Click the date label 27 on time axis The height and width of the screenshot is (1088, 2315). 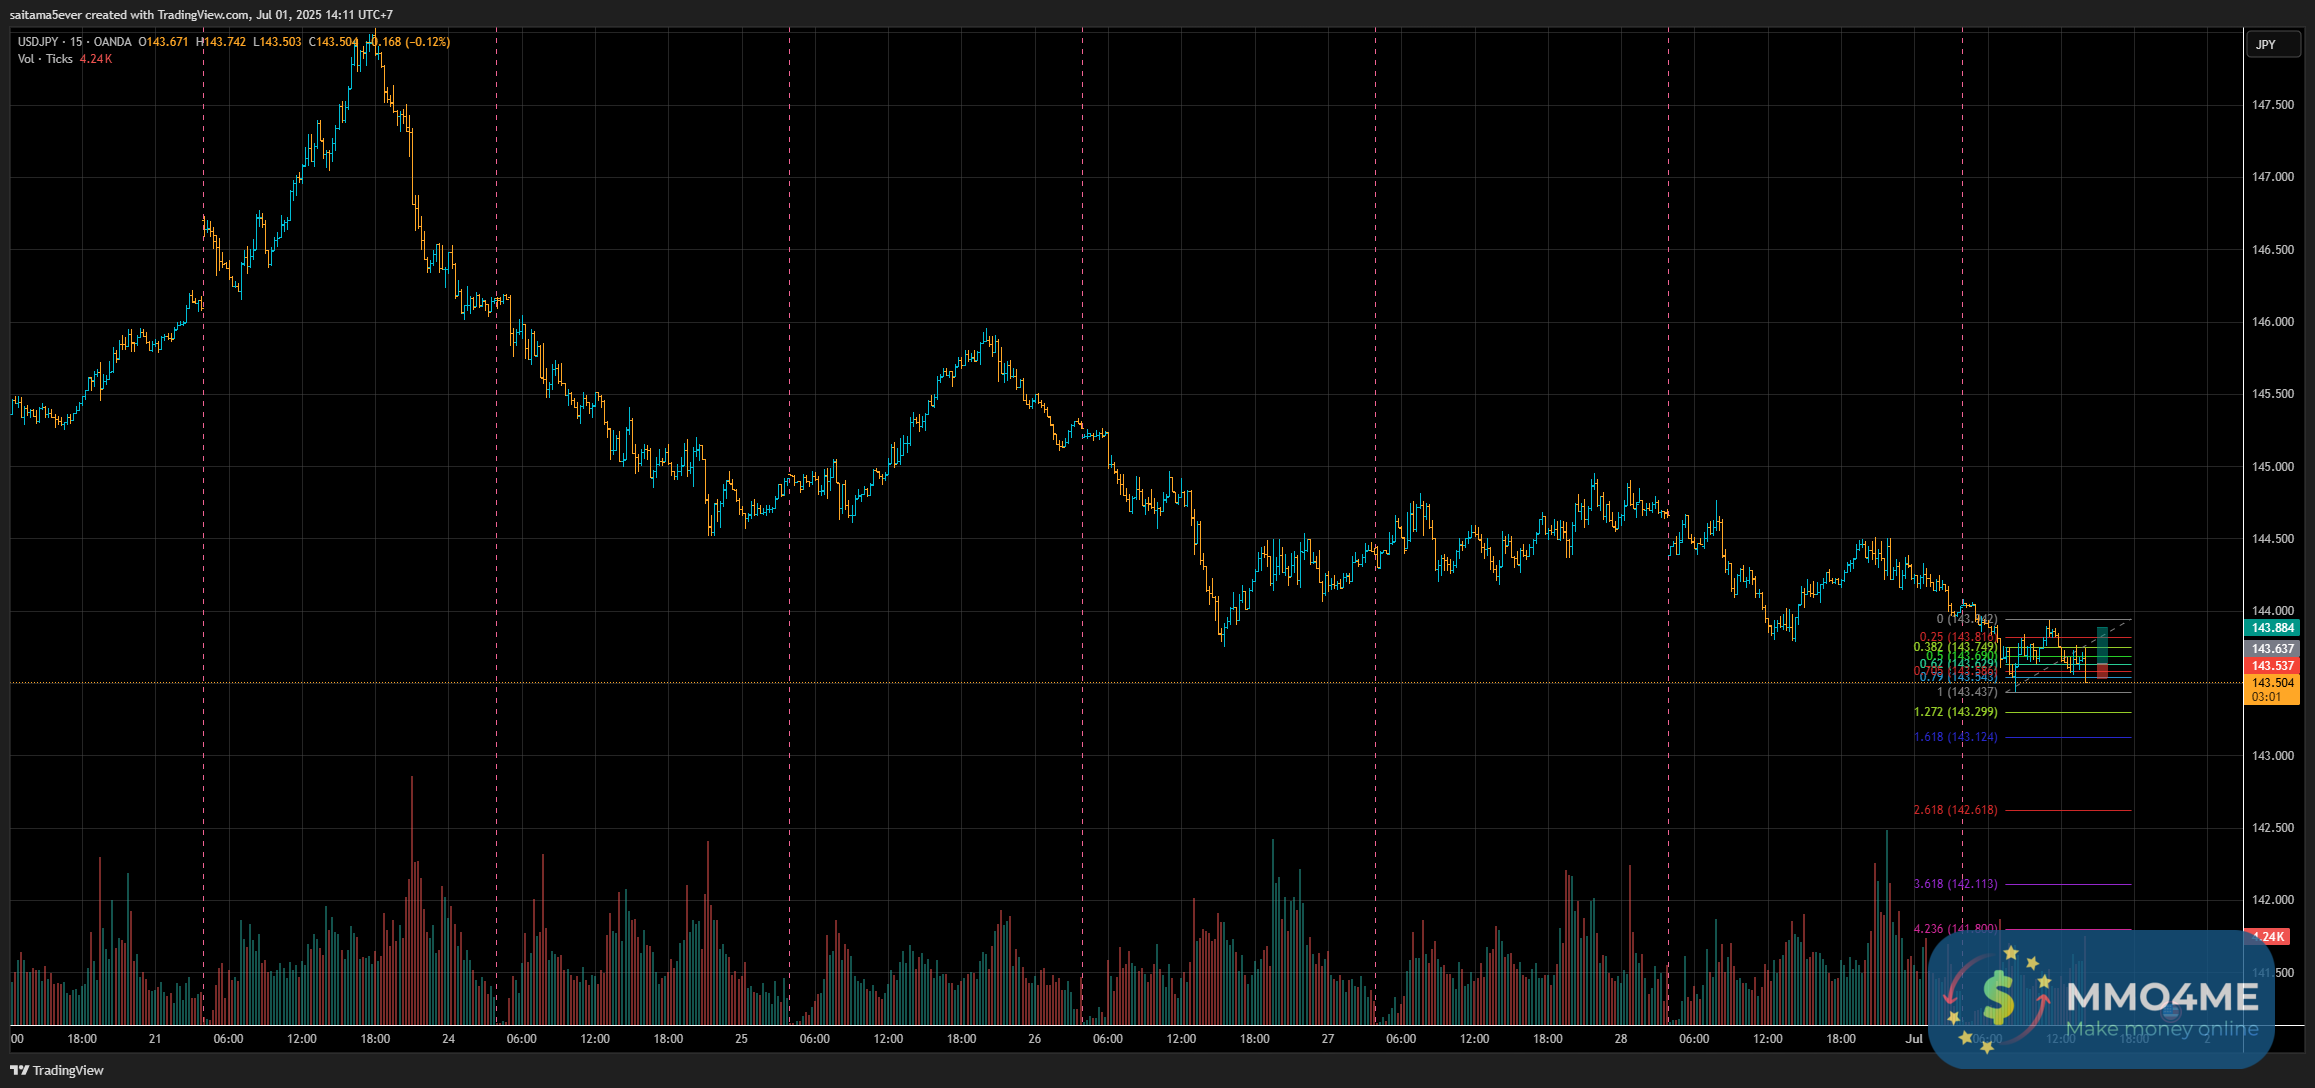(x=1327, y=1039)
